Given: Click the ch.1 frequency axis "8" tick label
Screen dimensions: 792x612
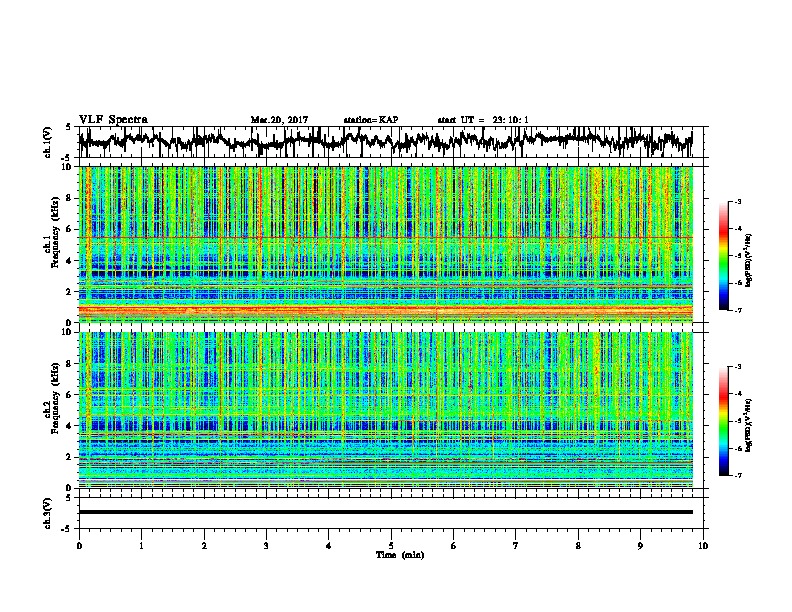Looking at the screenshot, I should (69, 198).
